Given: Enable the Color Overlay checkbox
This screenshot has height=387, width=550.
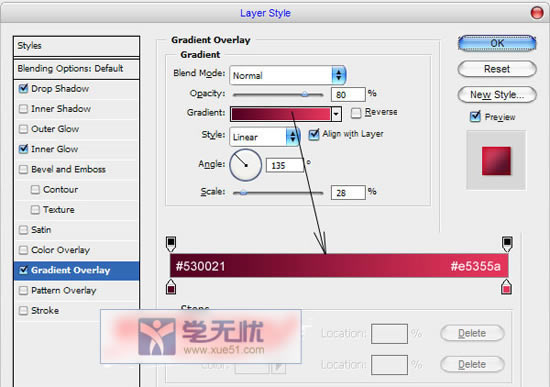Looking at the screenshot, I should [x=24, y=250].
